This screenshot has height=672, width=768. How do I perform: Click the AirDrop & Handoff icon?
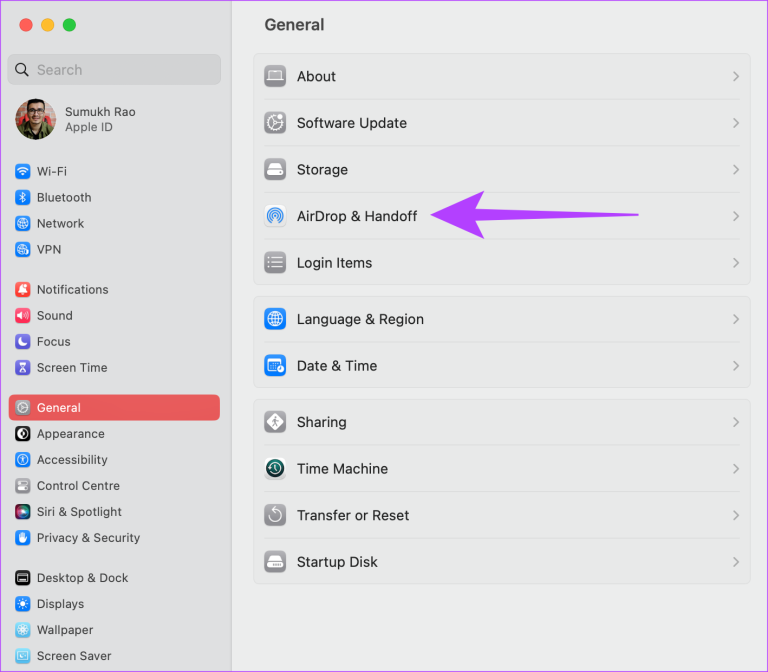click(275, 216)
